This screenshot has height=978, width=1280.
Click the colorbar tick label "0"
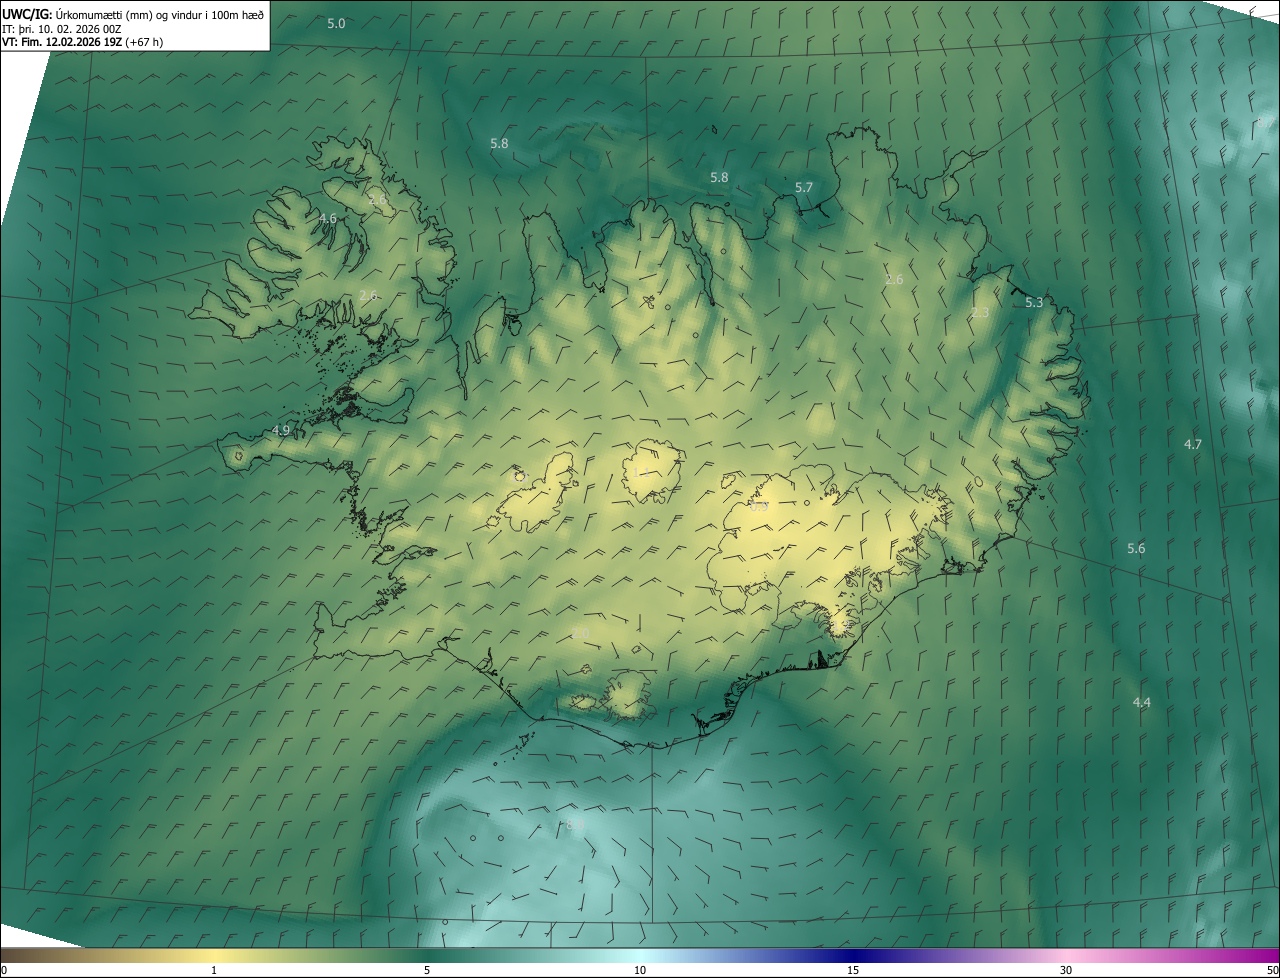pyautogui.click(x=4, y=970)
